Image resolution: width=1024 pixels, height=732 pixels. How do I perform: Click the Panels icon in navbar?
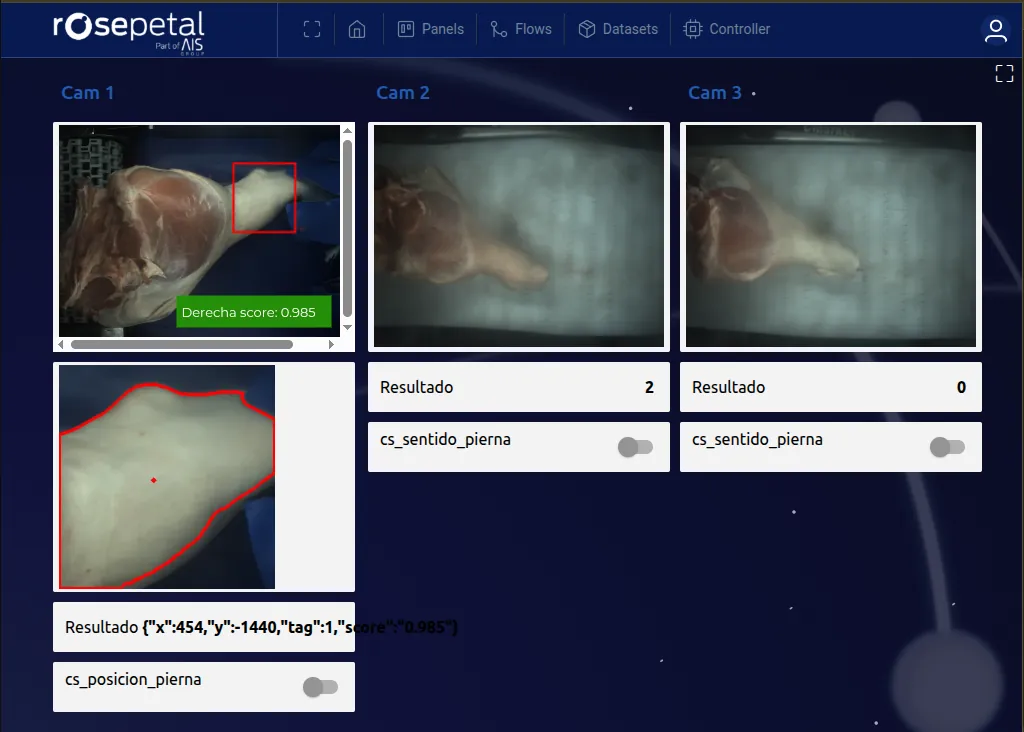coord(406,29)
